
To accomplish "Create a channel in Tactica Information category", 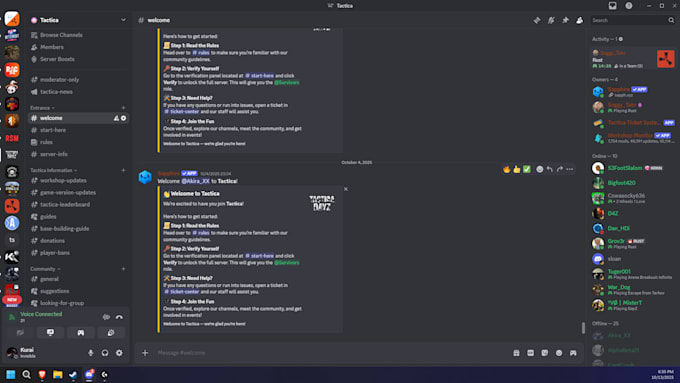I will (x=123, y=170).
